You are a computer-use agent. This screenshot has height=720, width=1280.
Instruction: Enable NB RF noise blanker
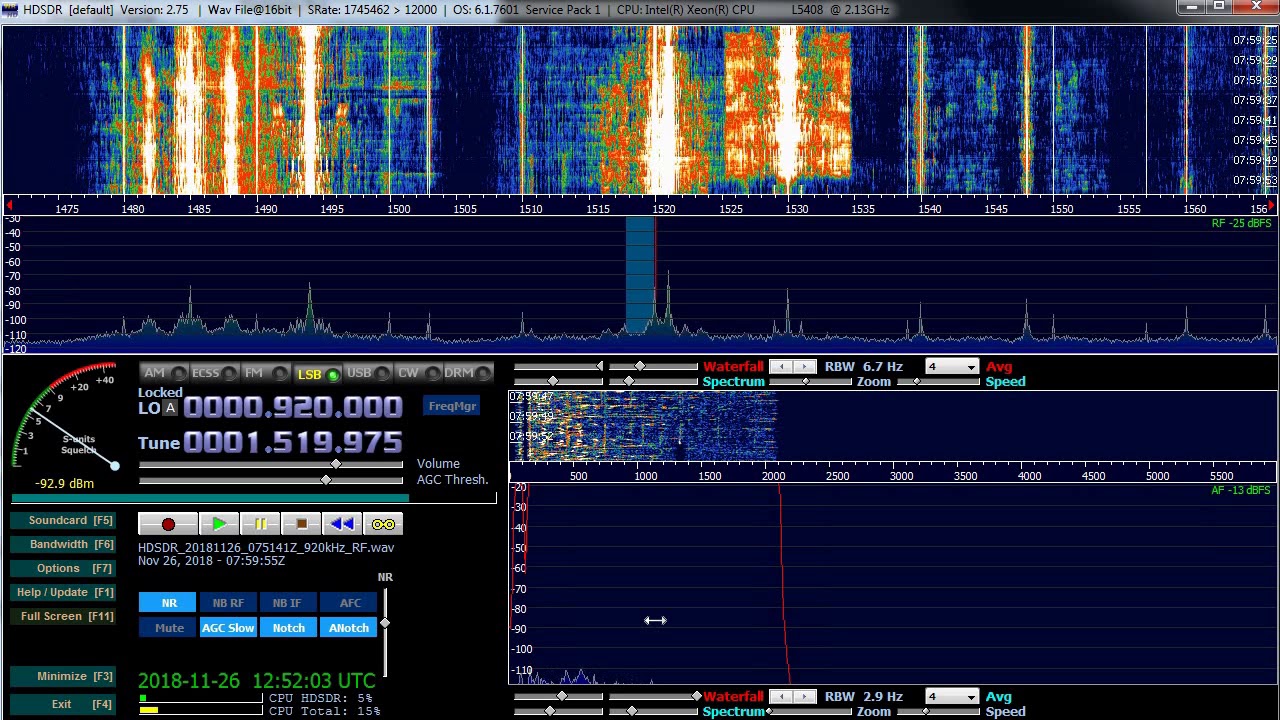(x=228, y=603)
